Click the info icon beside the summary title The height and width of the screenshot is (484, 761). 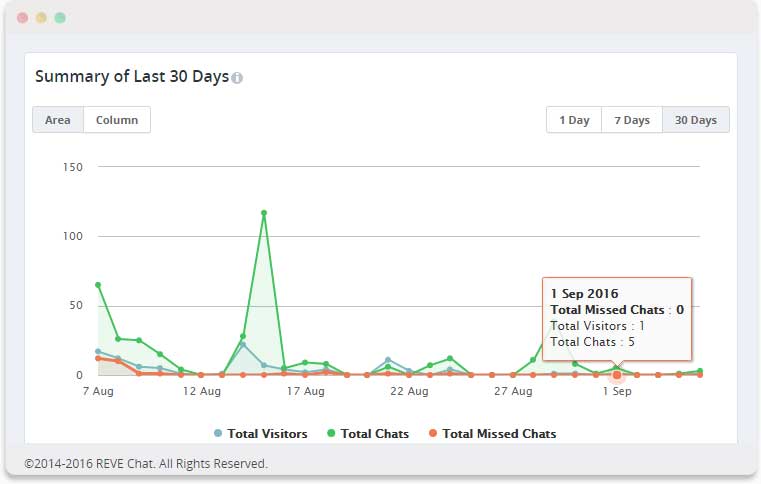click(237, 78)
